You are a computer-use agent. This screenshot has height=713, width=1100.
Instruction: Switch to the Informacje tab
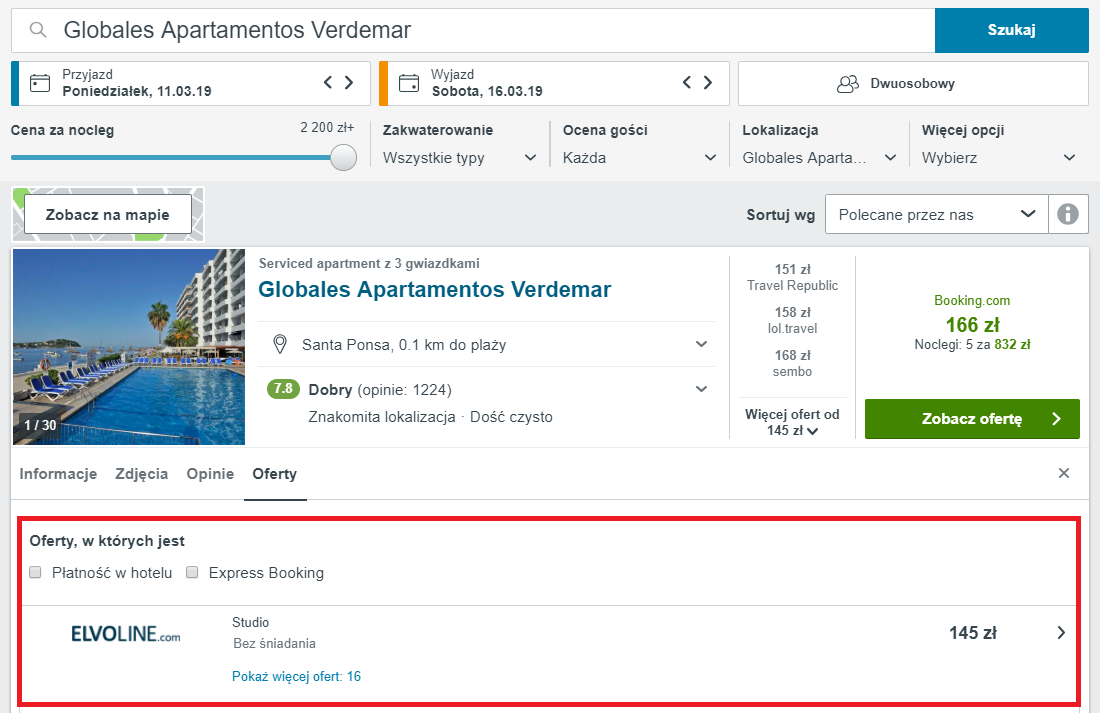[x=58, y=474]
